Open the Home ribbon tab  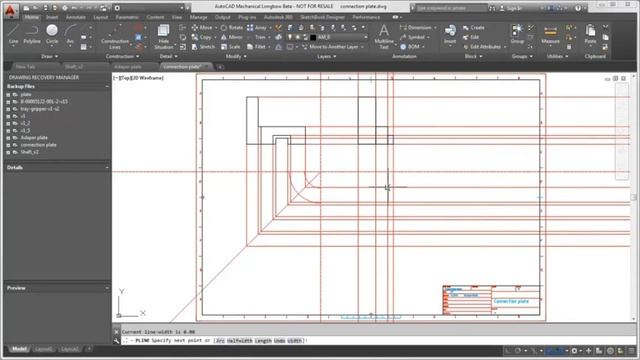pos(31,18)
